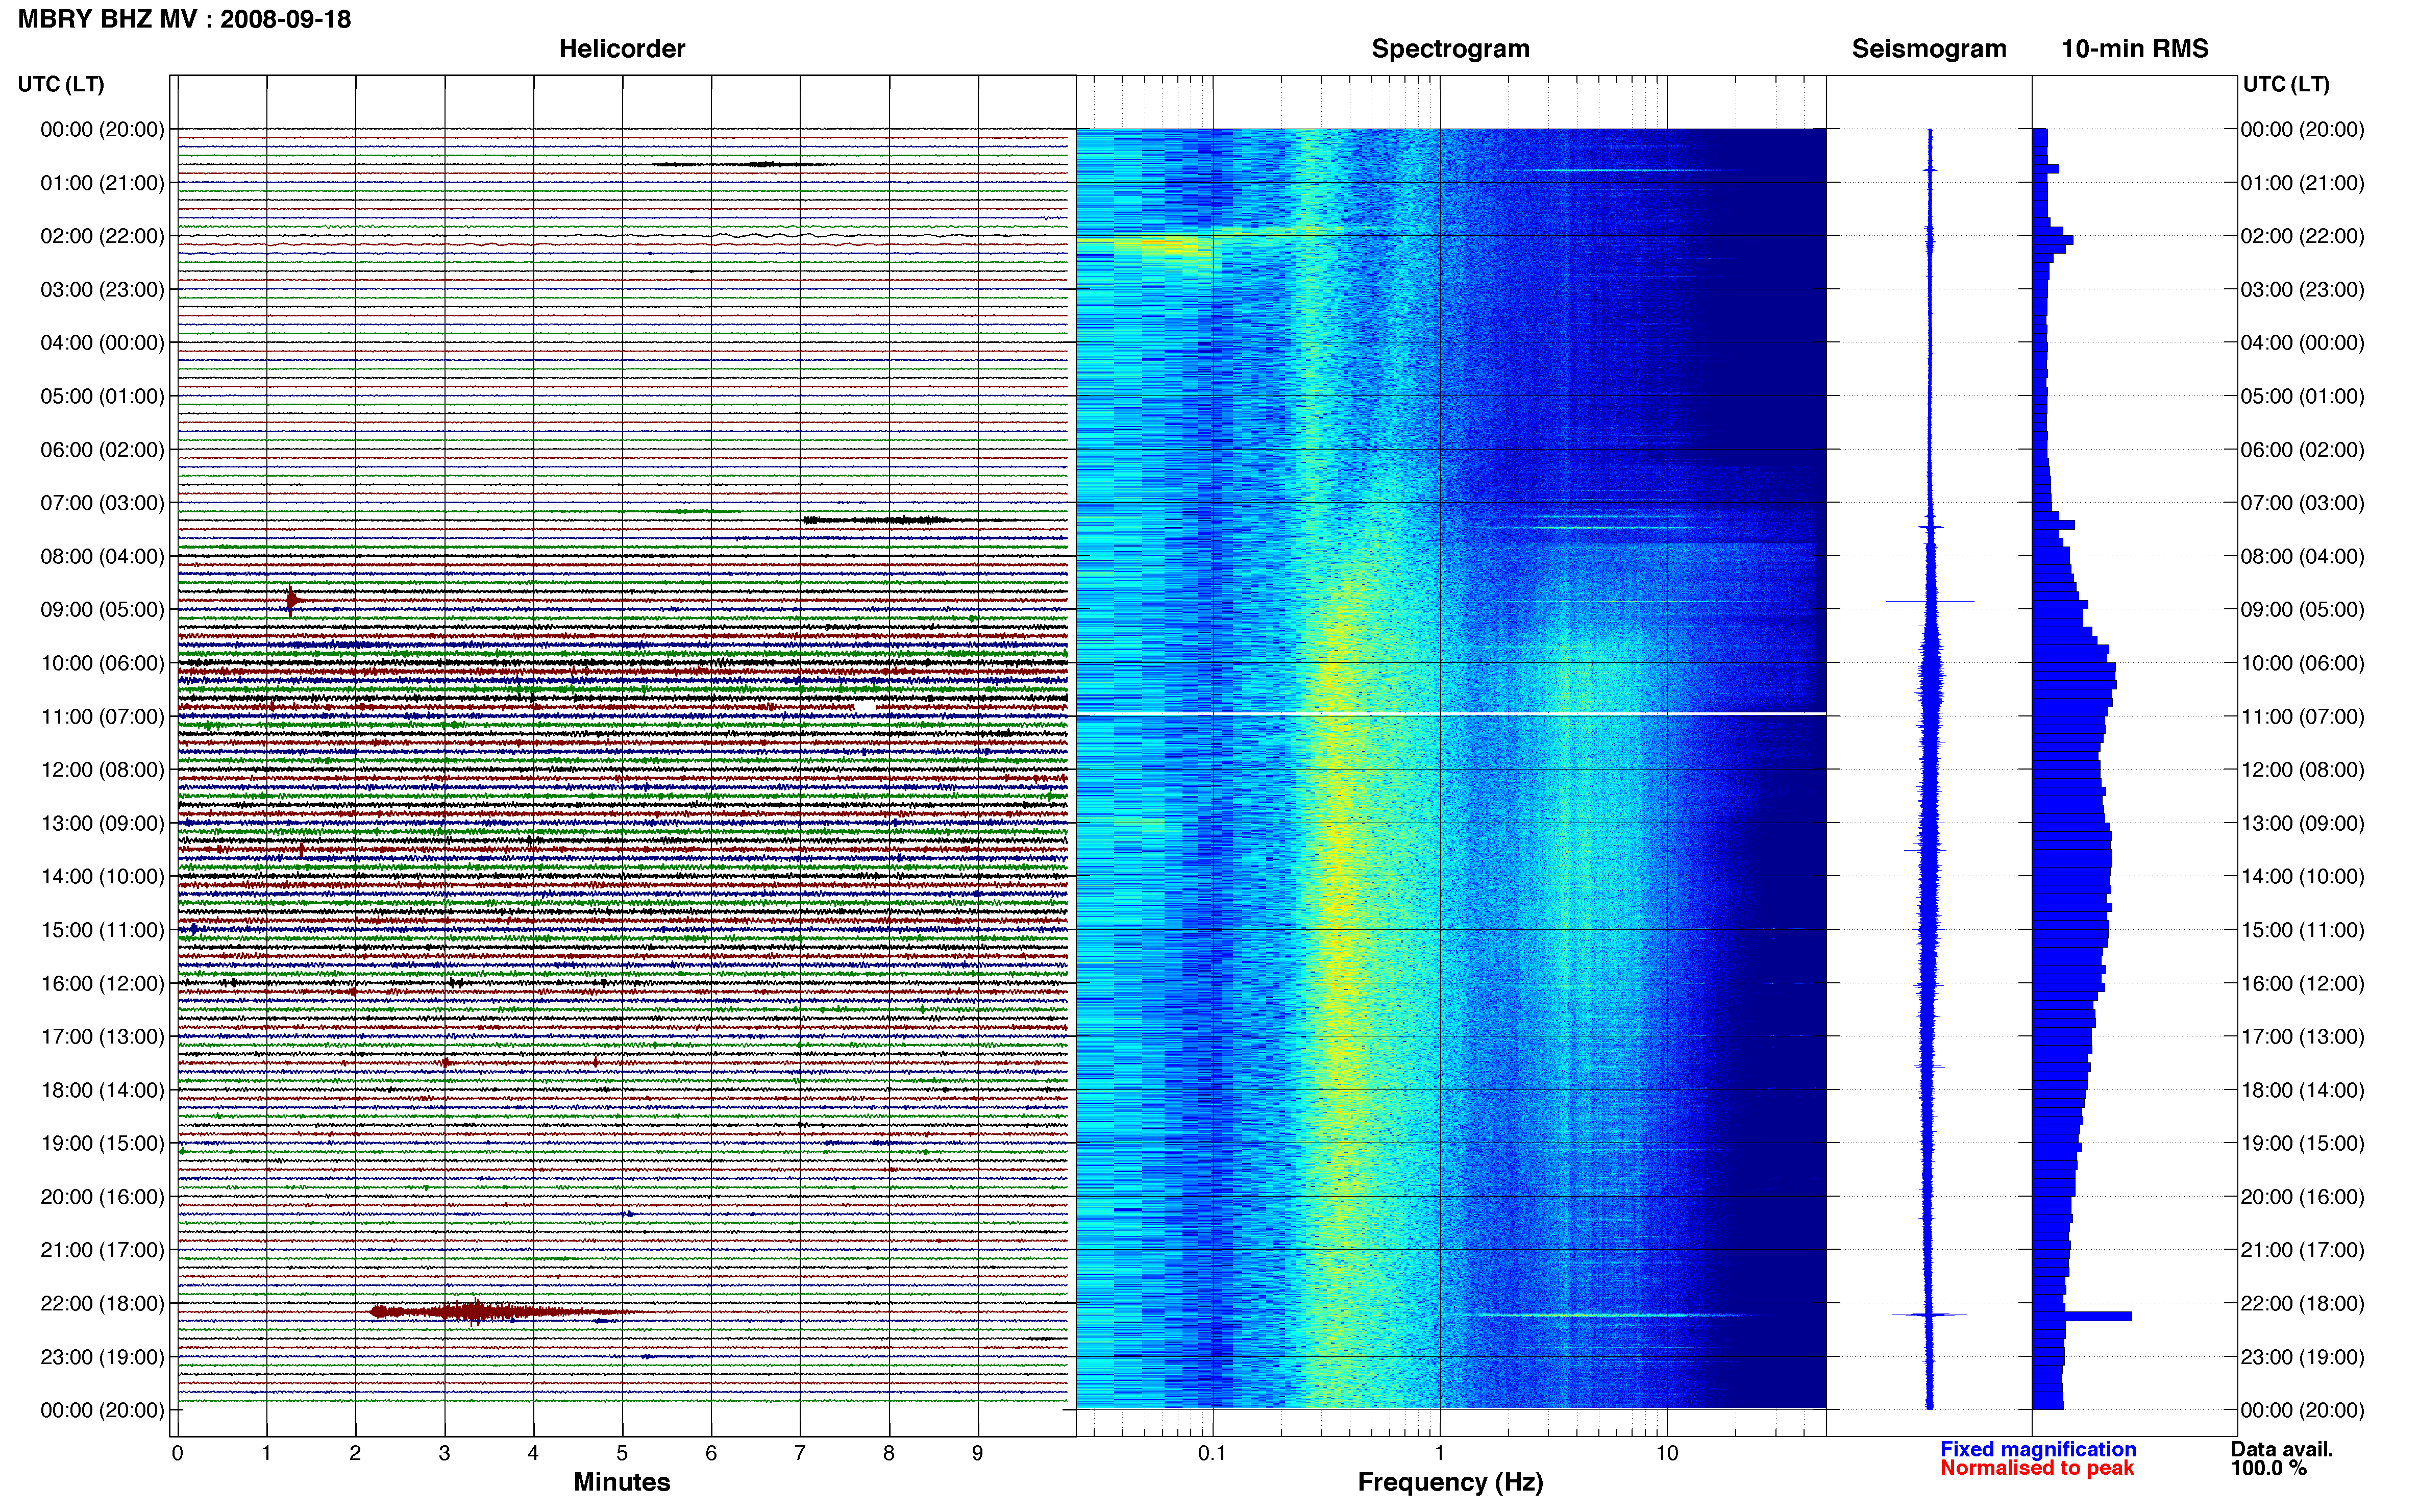The width and height of the screenshot is (2419, 1512).
Task: Click left time label '01:00 (21:00)'
Action: tap(102, 183)
